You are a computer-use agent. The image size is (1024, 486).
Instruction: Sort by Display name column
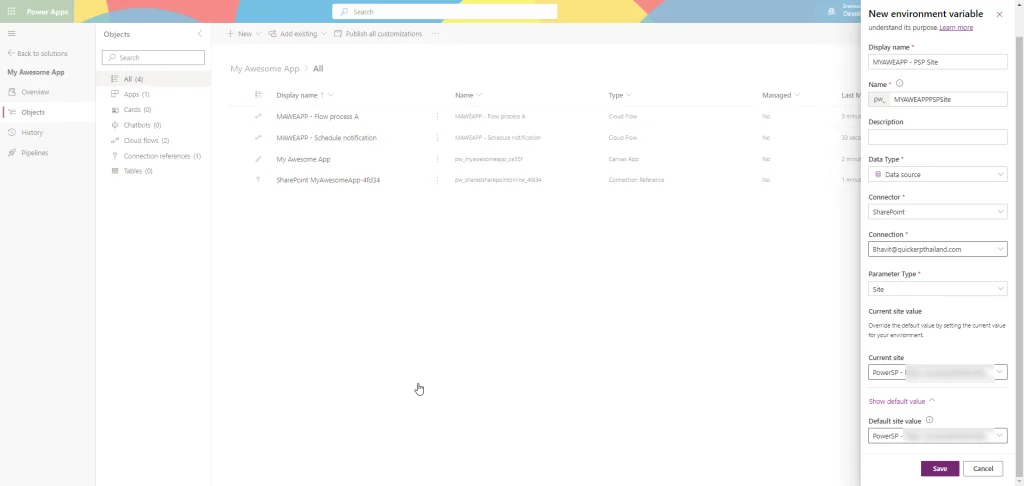305,95
